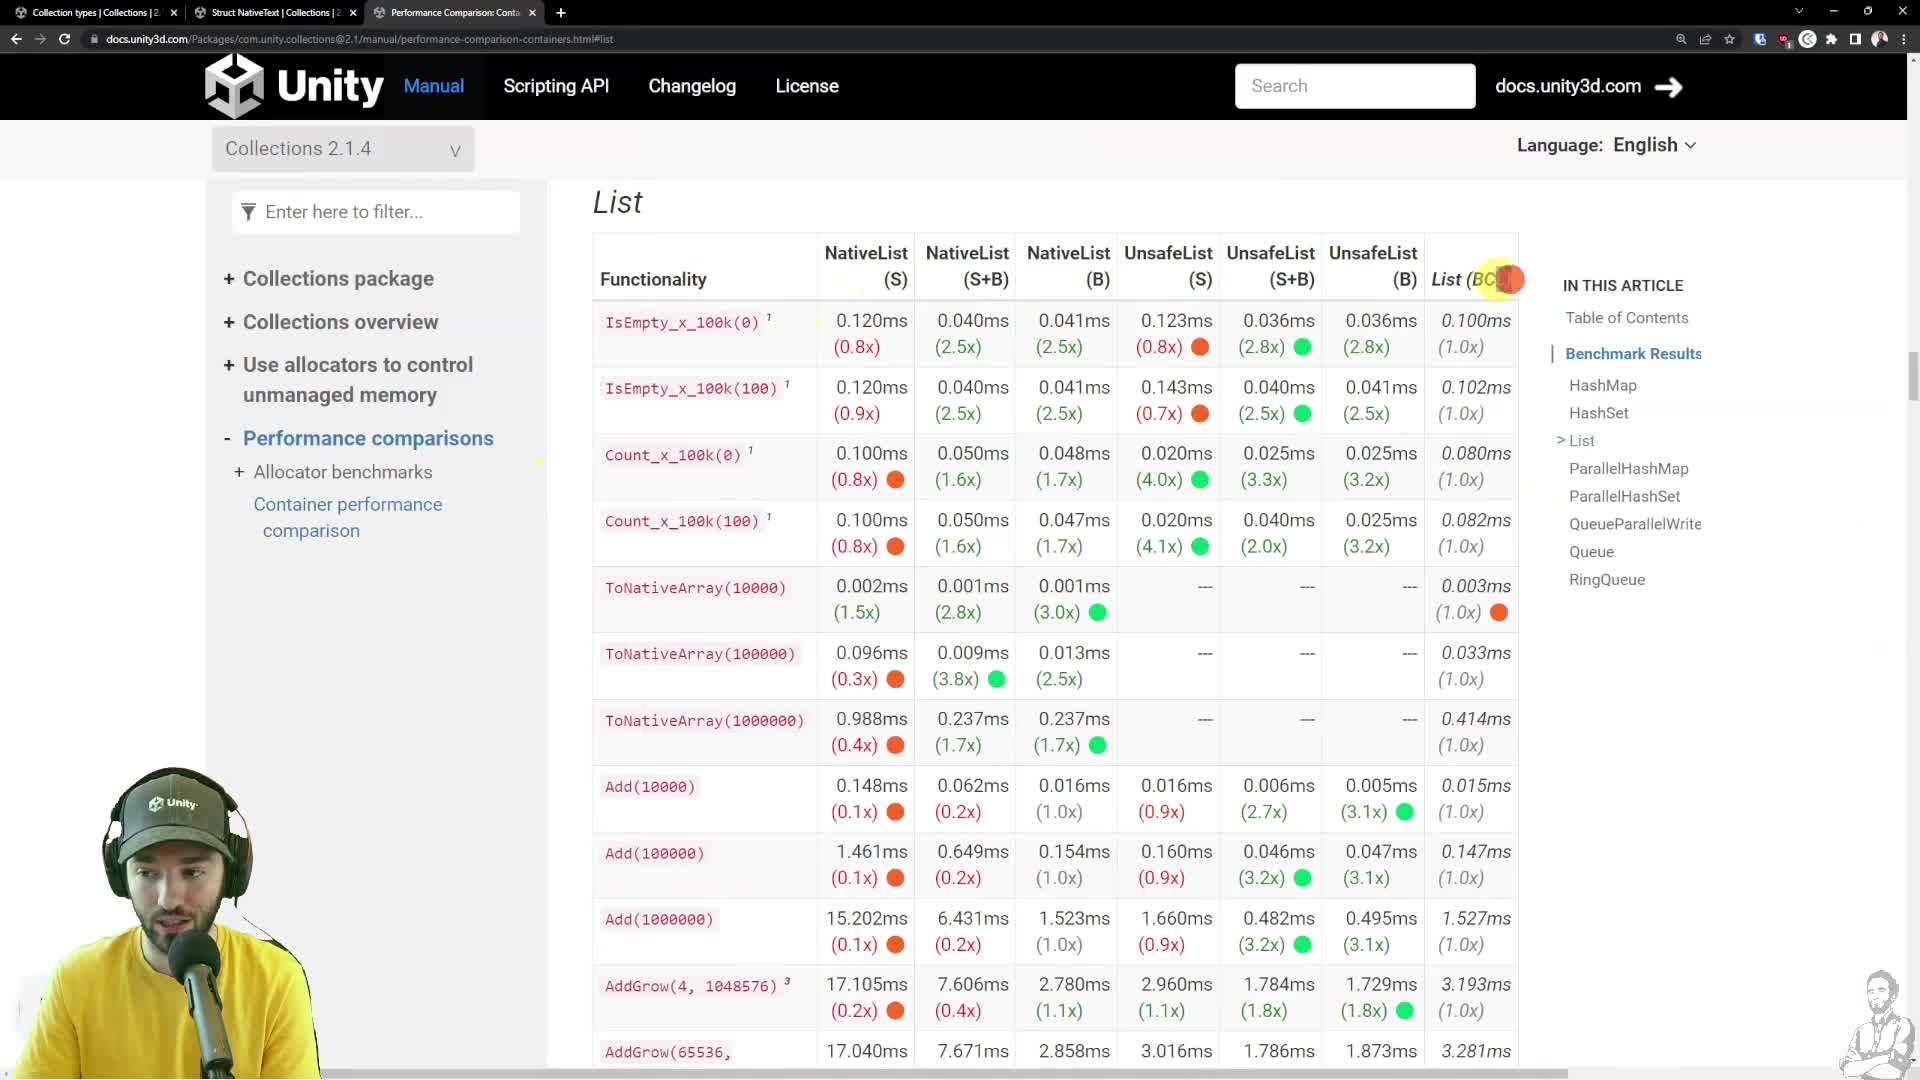Click the reload page icon
This screenshot has width=1920, height=1080.
pos(64,39)
